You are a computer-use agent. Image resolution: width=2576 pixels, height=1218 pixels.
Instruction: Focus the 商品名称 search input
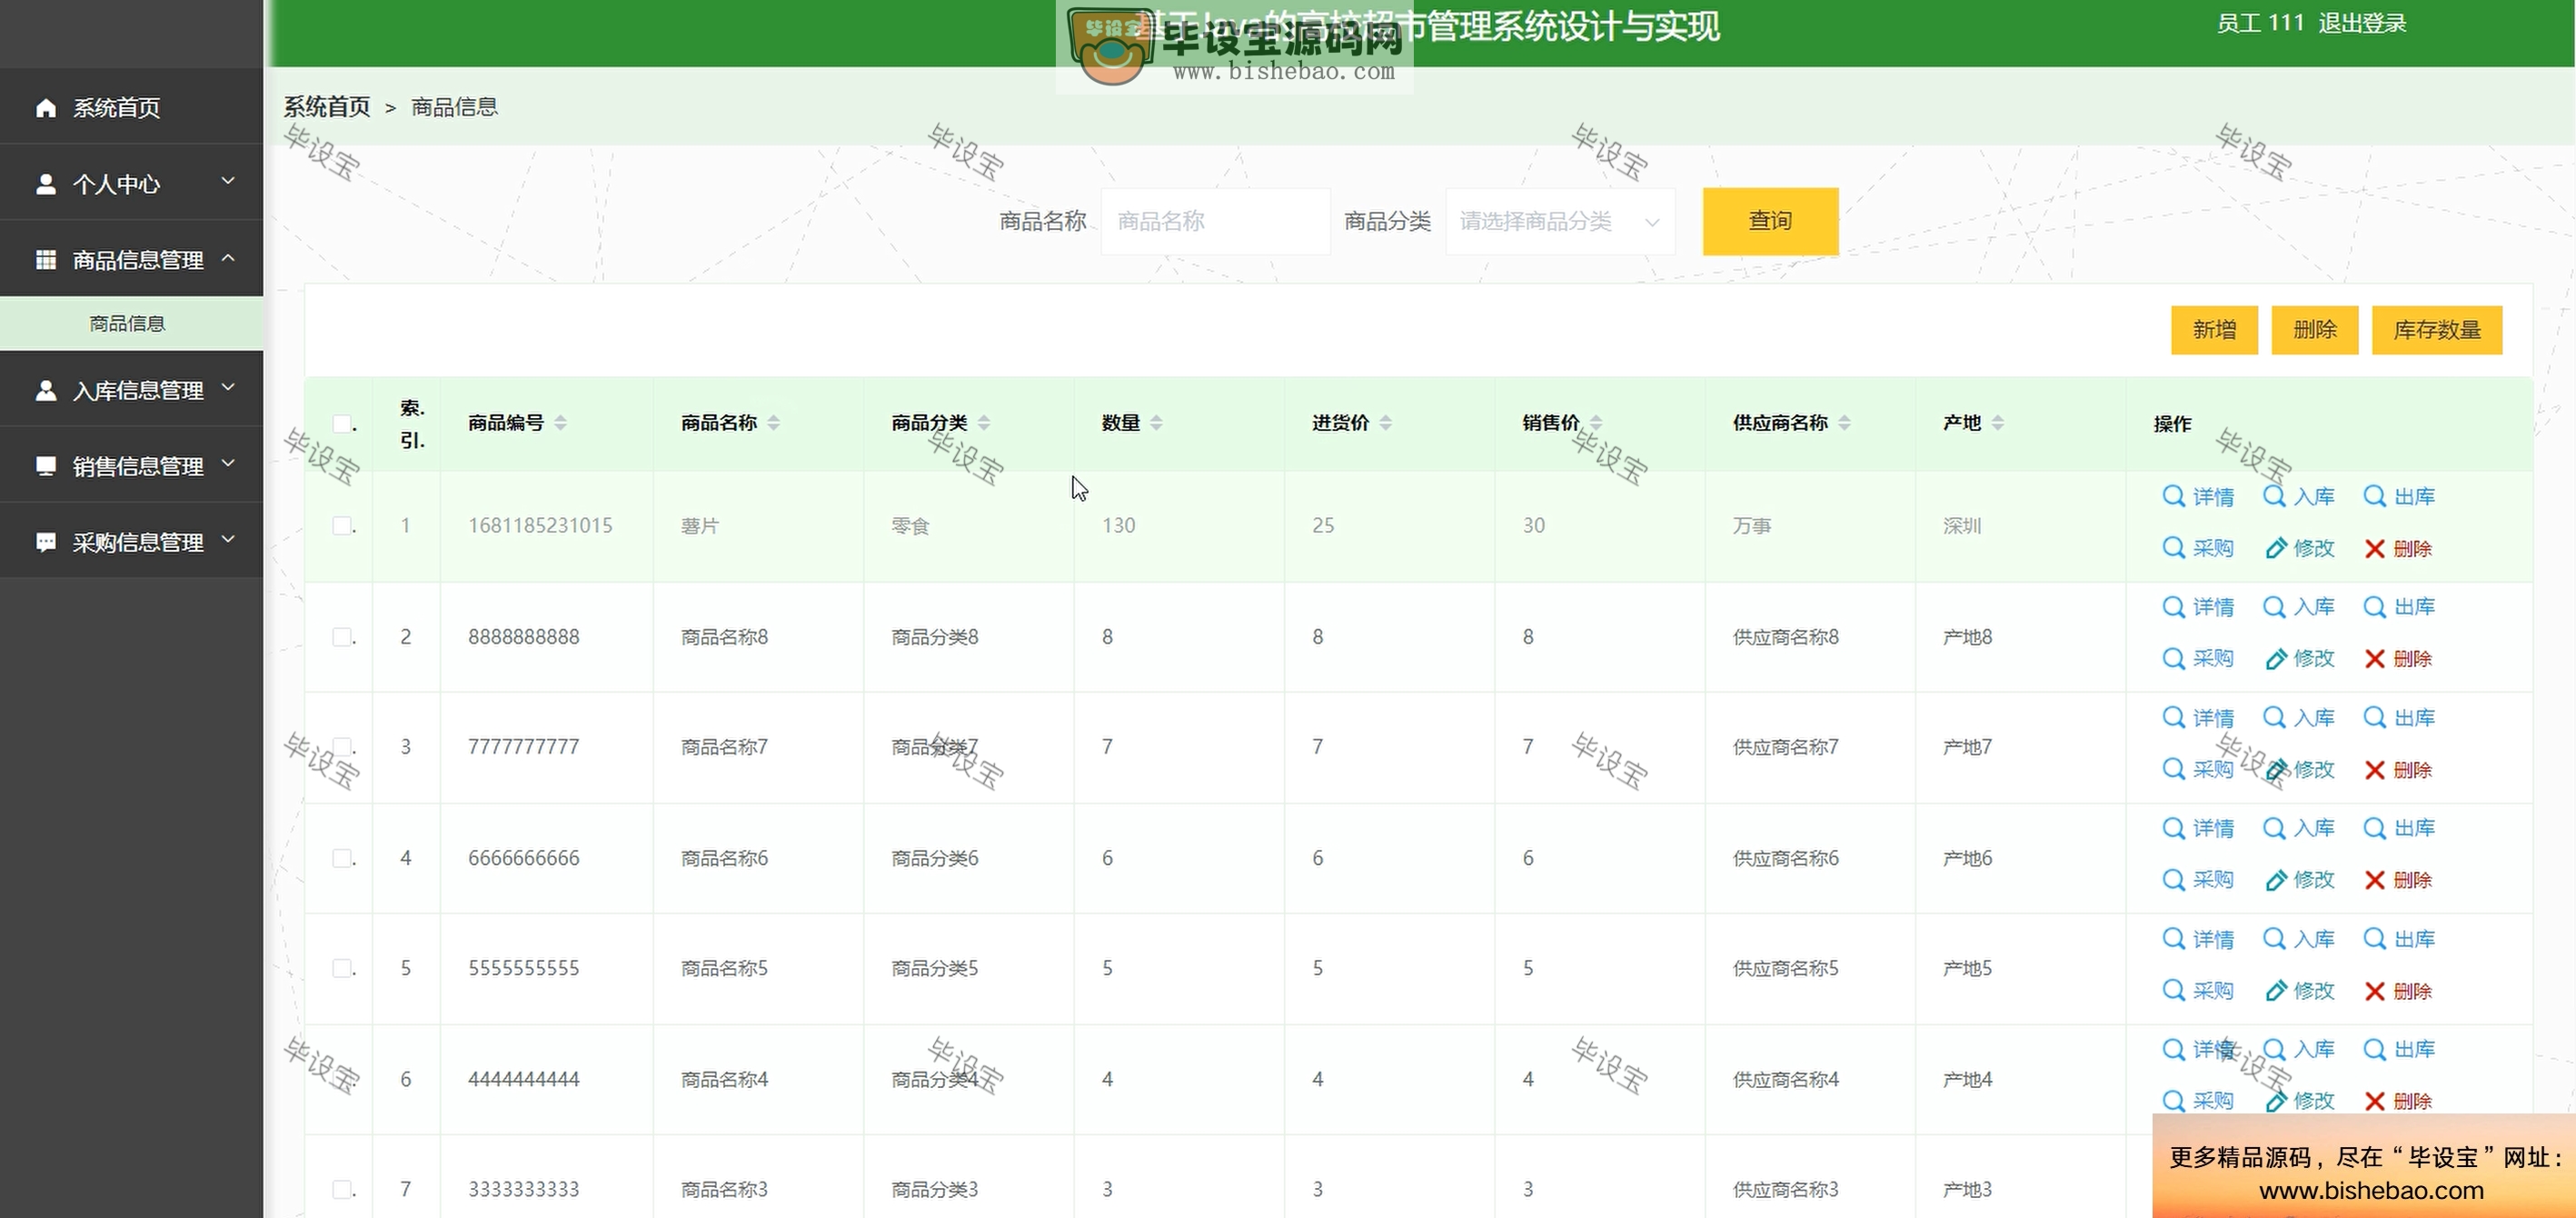1215,221
